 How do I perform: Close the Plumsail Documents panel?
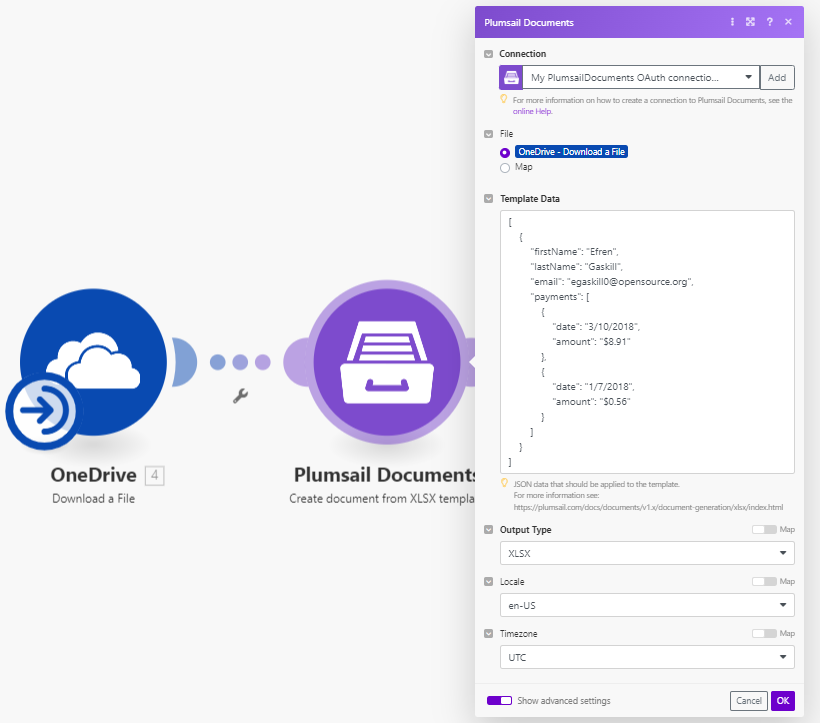788,22
